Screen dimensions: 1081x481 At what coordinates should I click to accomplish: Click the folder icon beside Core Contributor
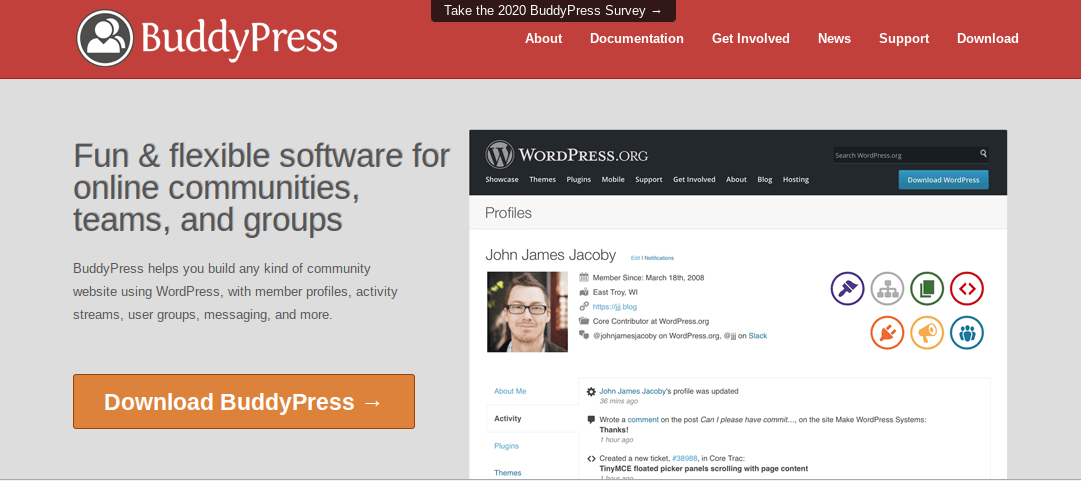(x=584, y=321)
